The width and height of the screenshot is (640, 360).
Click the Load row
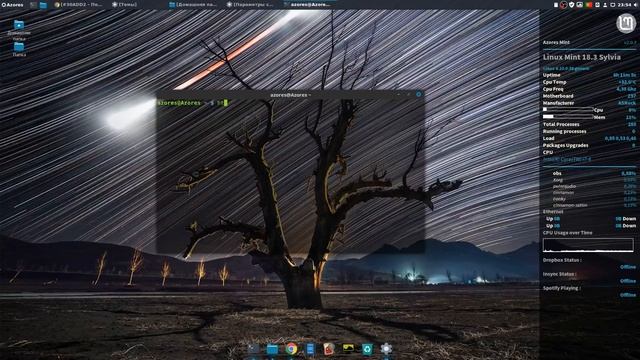pos(589,138)
